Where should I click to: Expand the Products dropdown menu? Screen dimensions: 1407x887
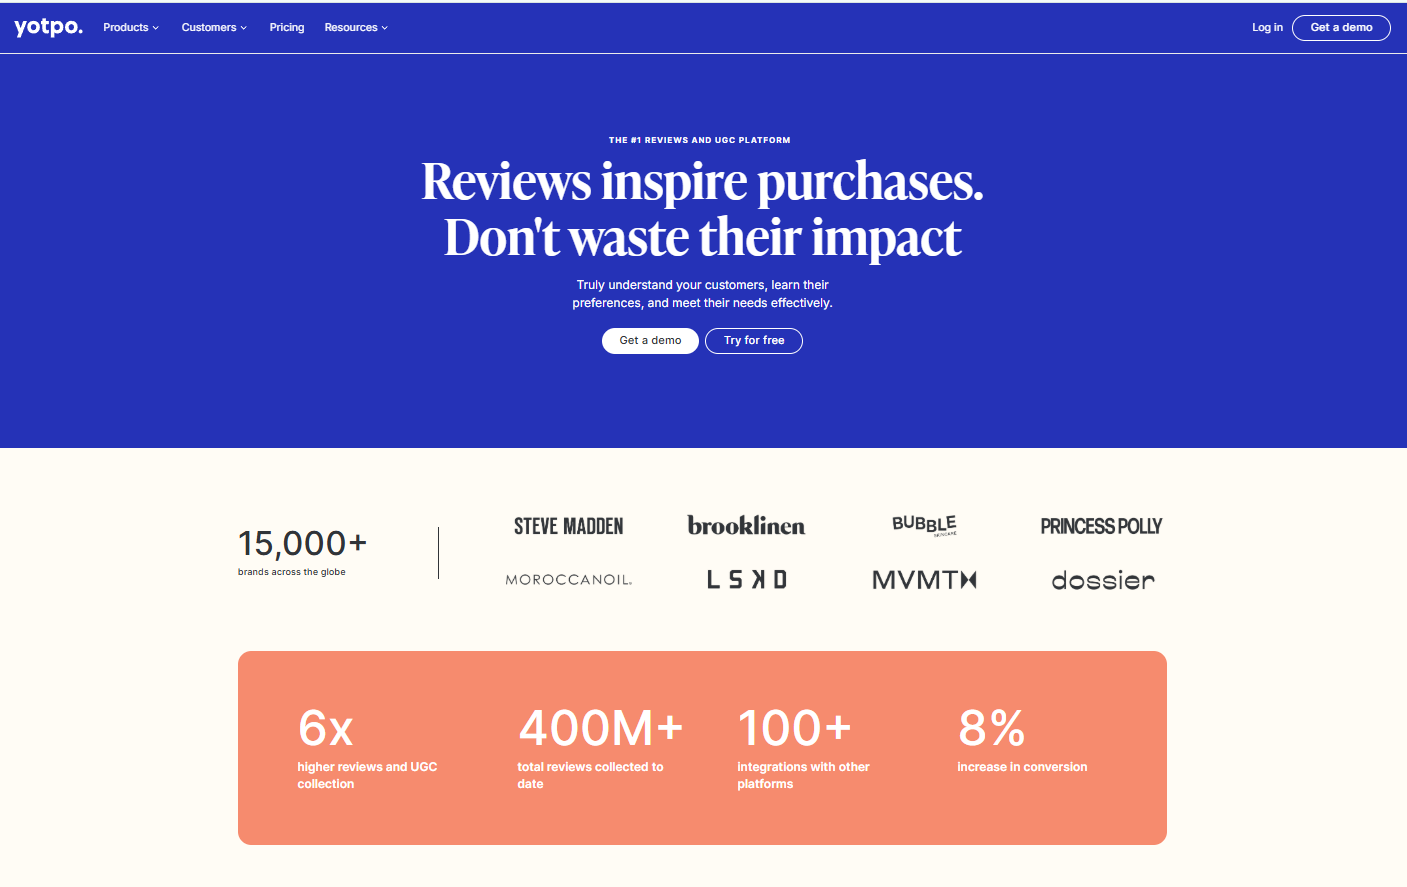point(130,27)
